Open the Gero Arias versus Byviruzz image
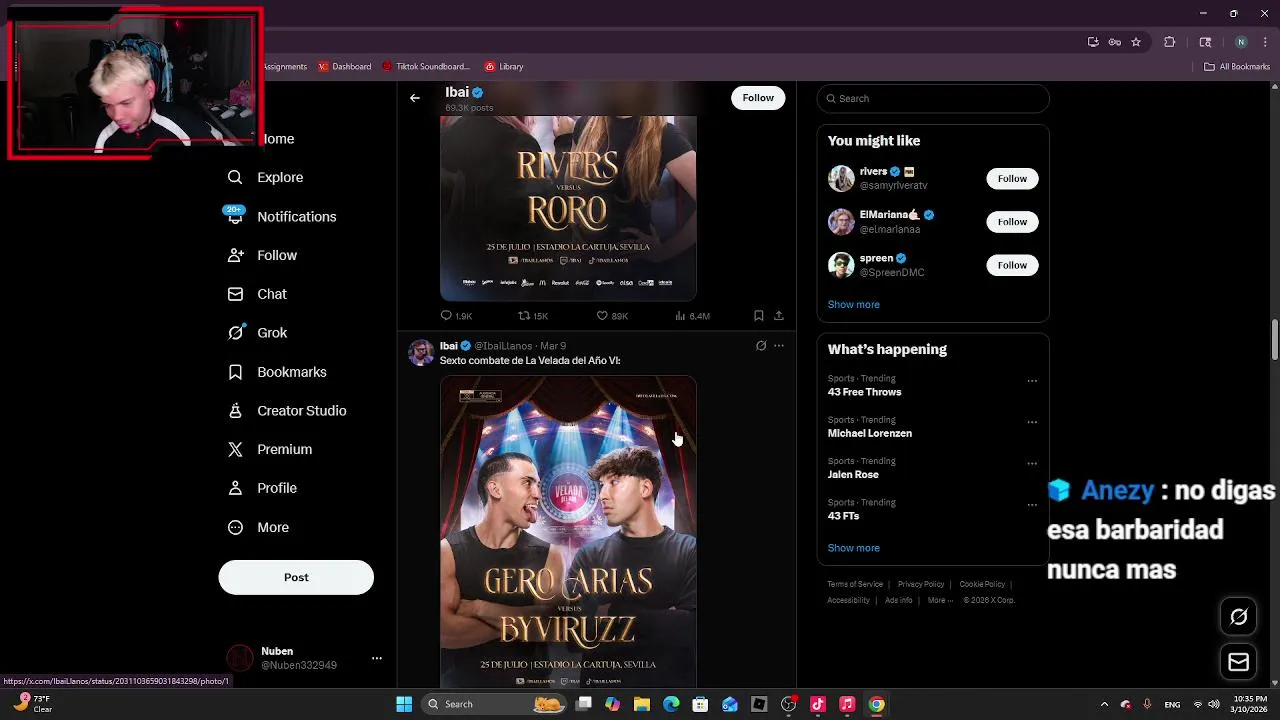 (568, 532)
